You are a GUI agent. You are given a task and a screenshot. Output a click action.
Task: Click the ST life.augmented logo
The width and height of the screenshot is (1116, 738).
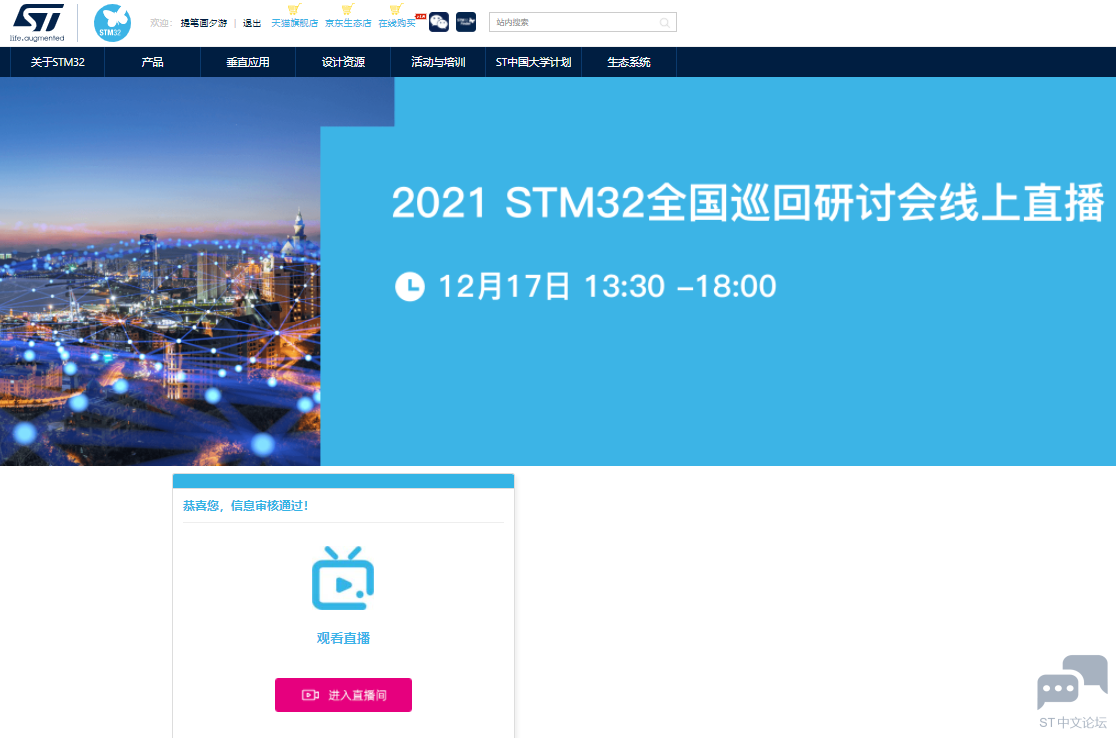tap(38, 23)
